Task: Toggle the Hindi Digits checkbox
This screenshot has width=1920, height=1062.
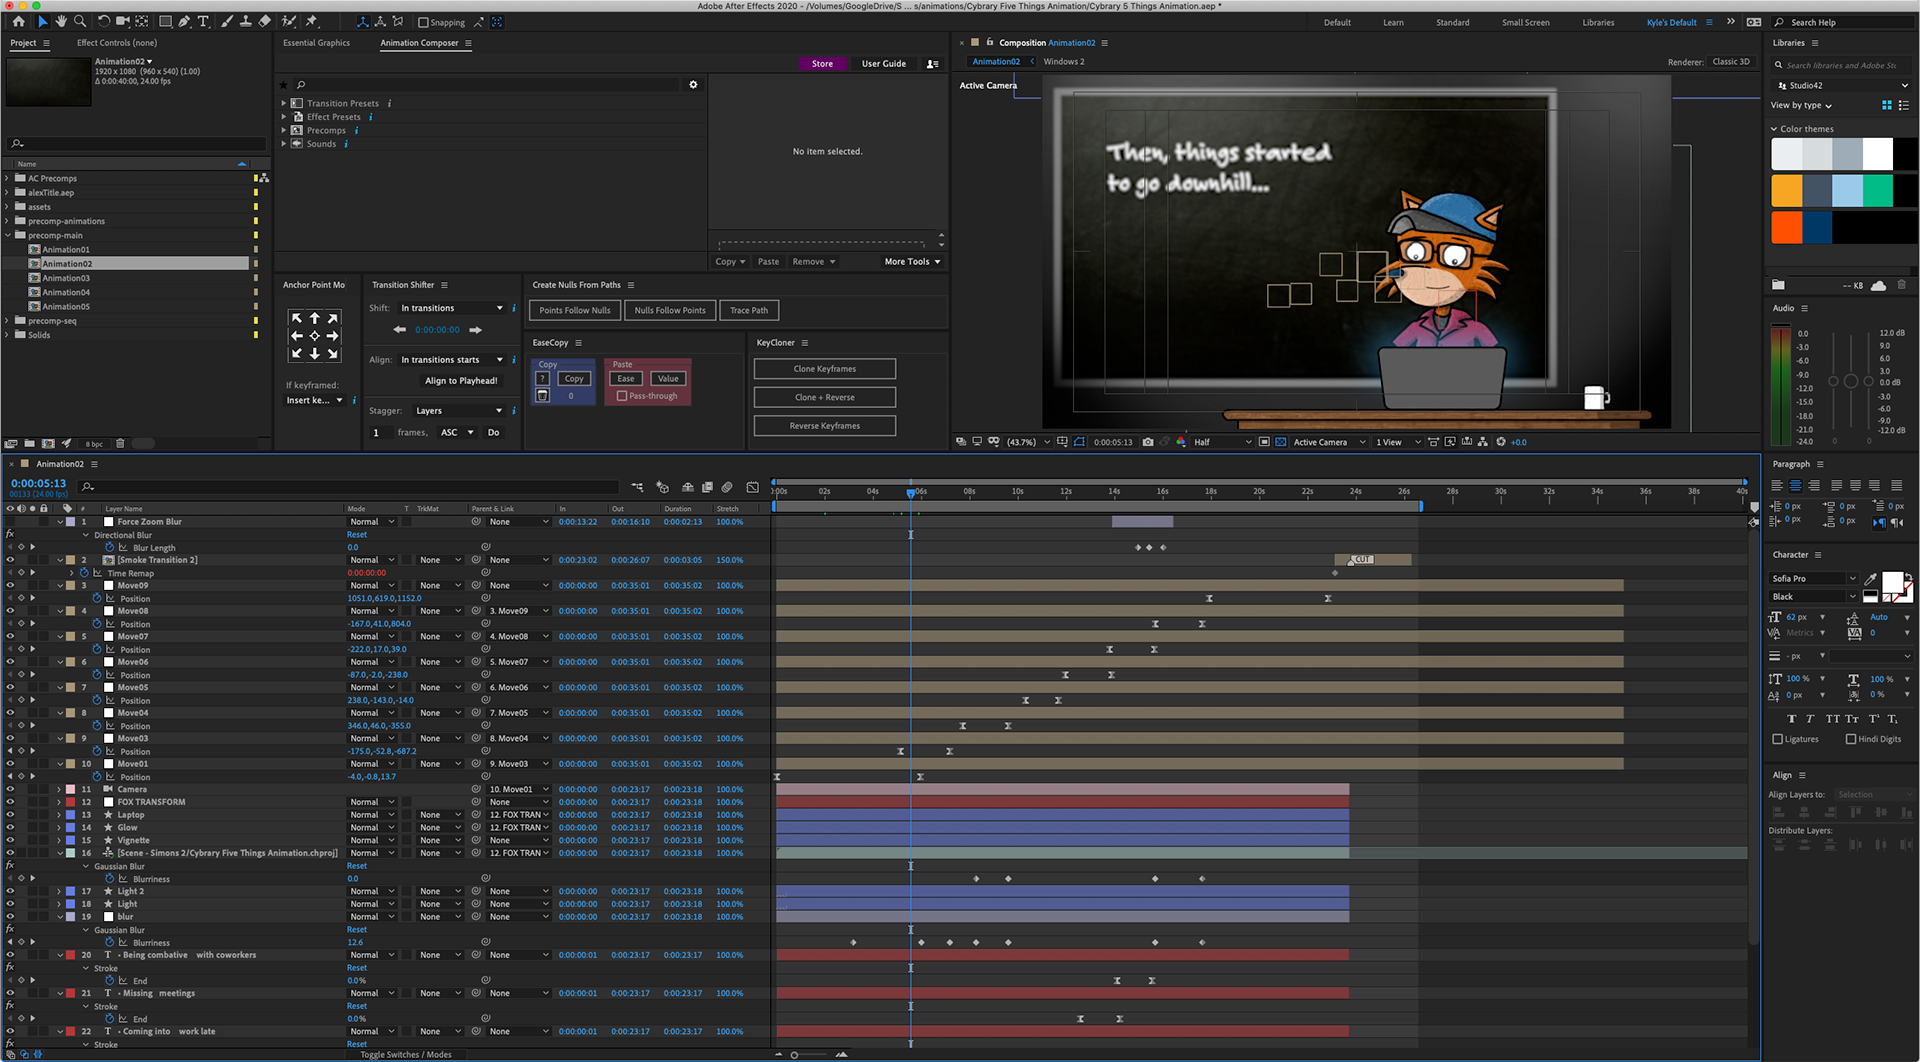Action: (x=1851, y=739)
